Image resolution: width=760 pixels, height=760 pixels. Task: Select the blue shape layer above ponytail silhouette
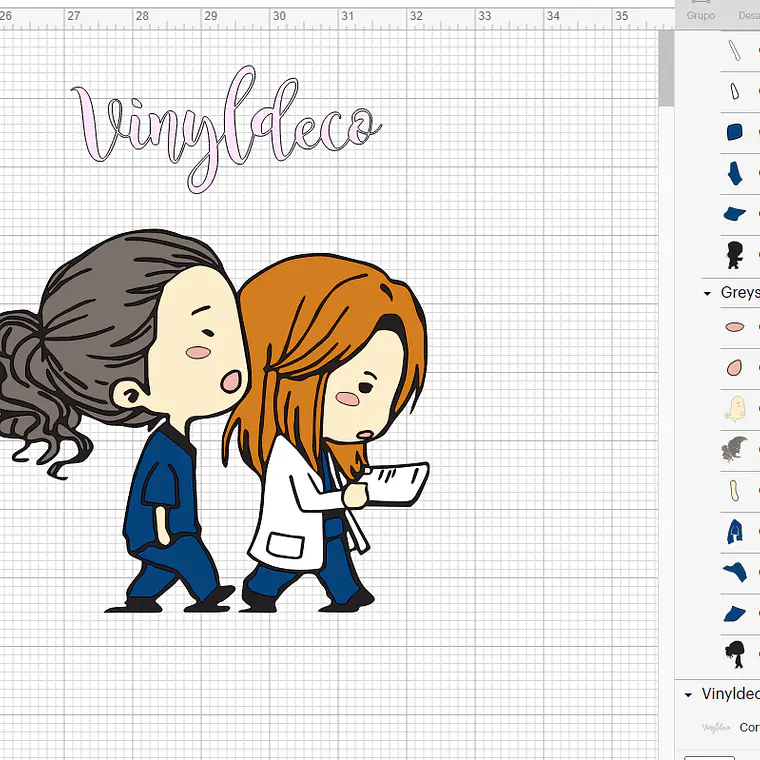click(x=734, y=613)
